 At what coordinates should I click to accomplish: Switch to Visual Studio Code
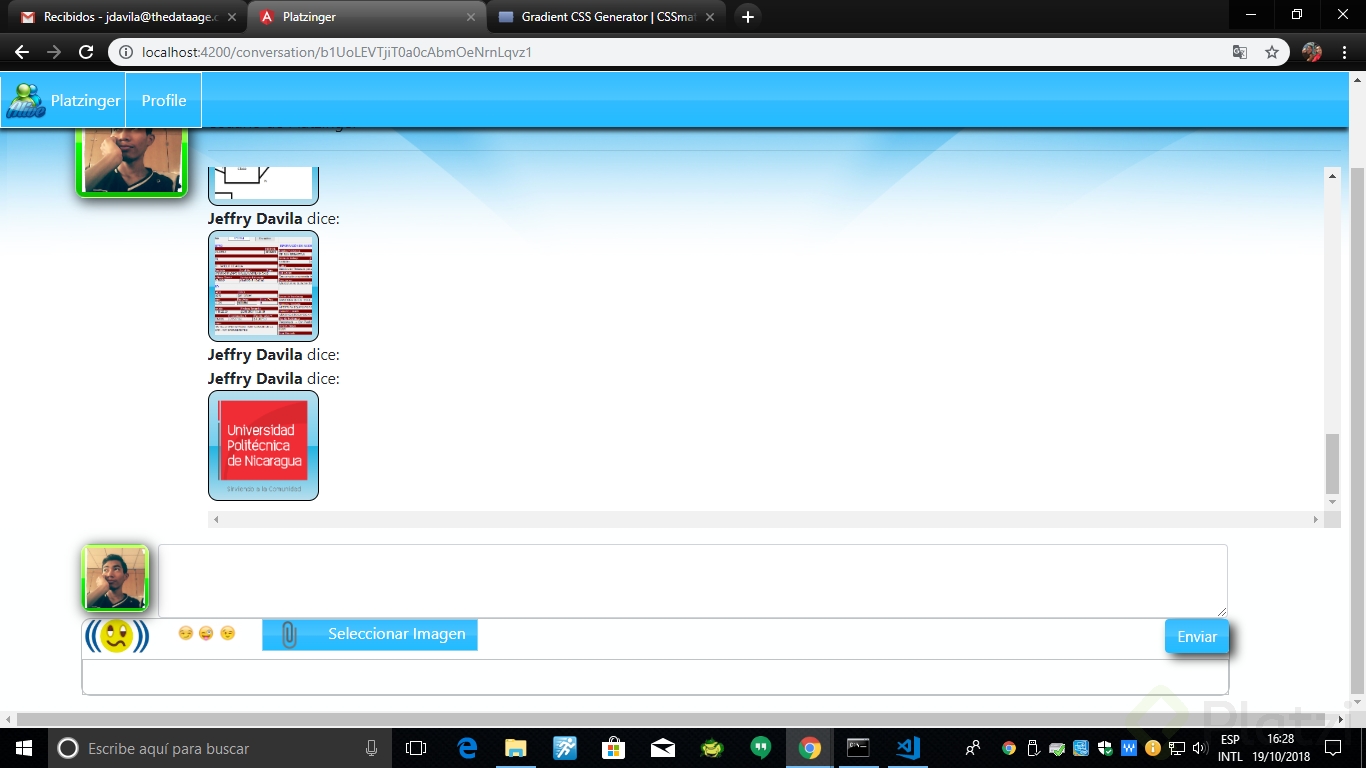click(x=907, y=748)
